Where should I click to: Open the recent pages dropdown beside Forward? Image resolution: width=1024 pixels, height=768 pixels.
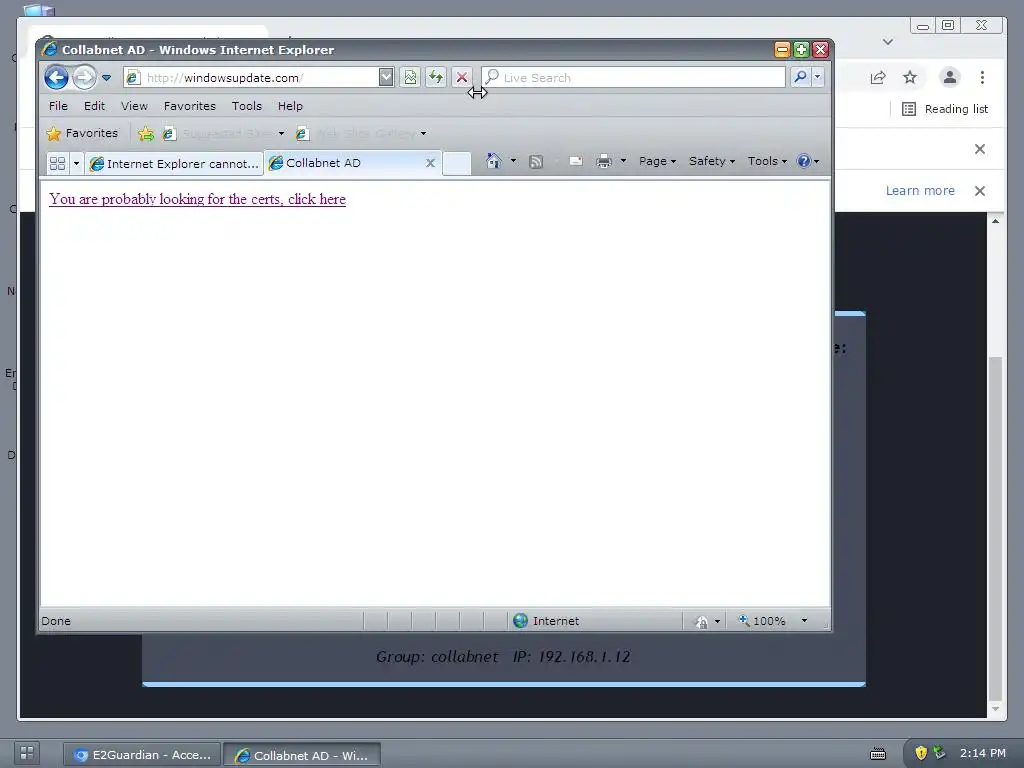106,78
